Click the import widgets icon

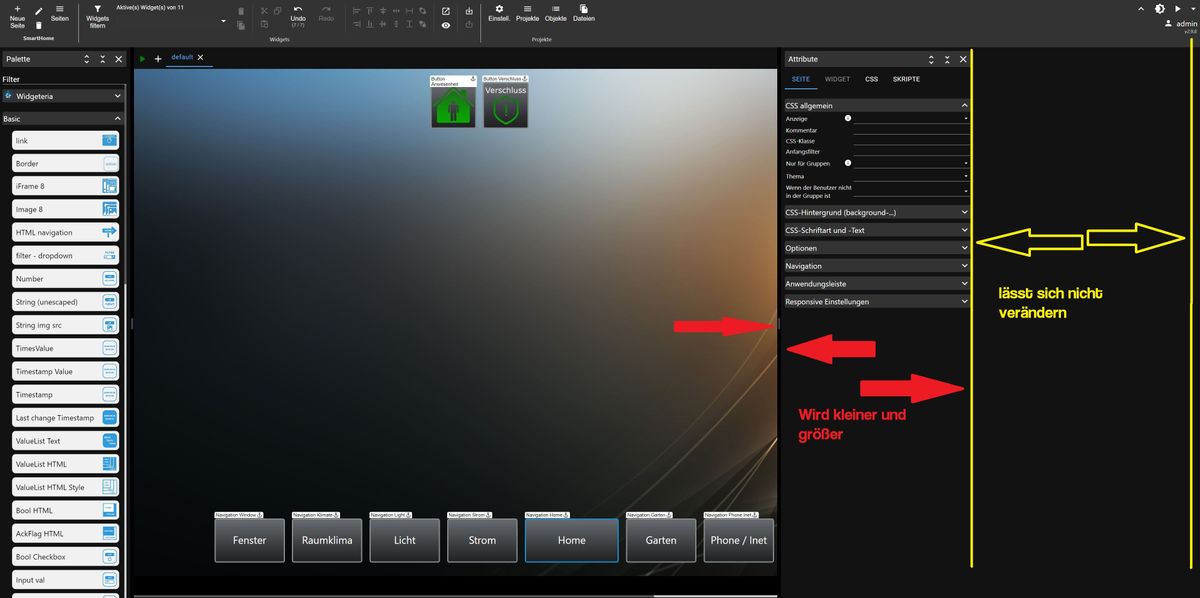[470, 10]
